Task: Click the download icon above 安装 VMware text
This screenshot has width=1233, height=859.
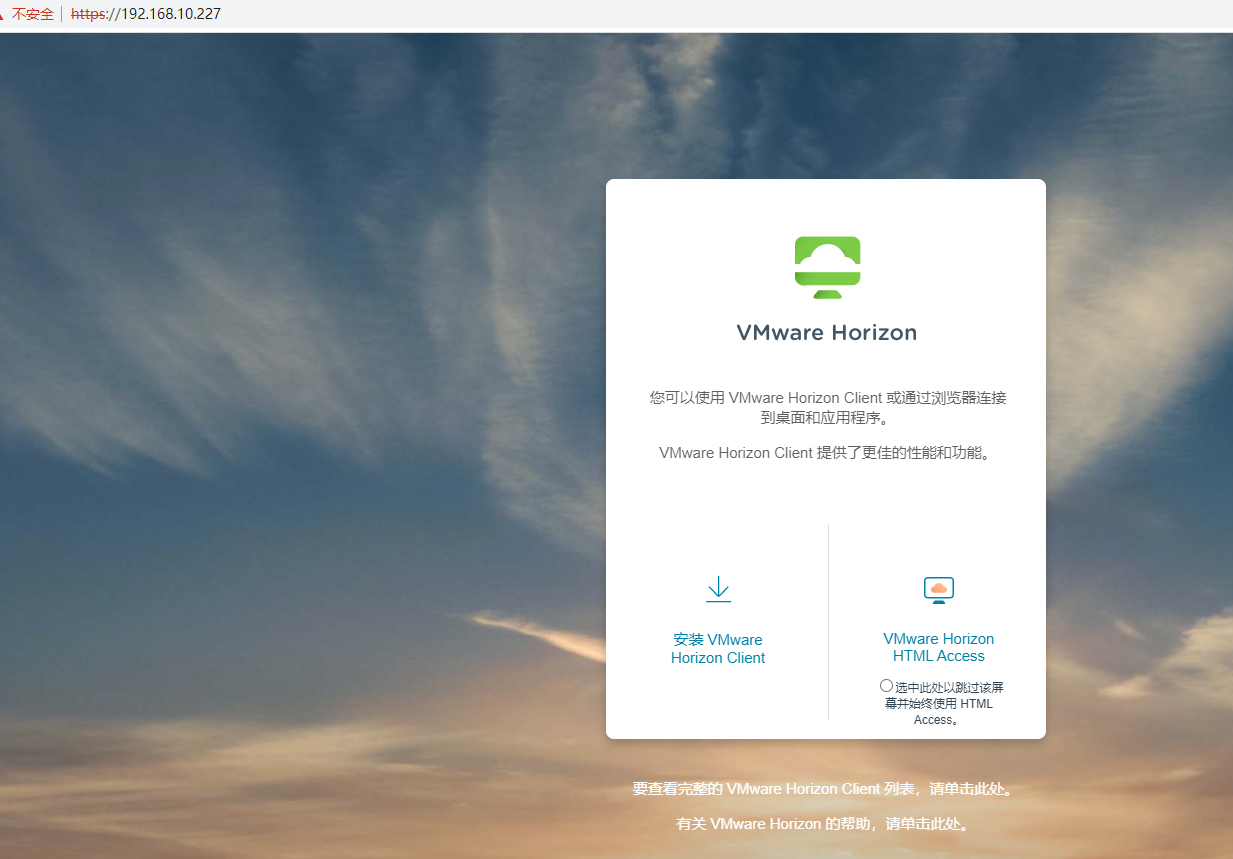Action: point(718,589)
